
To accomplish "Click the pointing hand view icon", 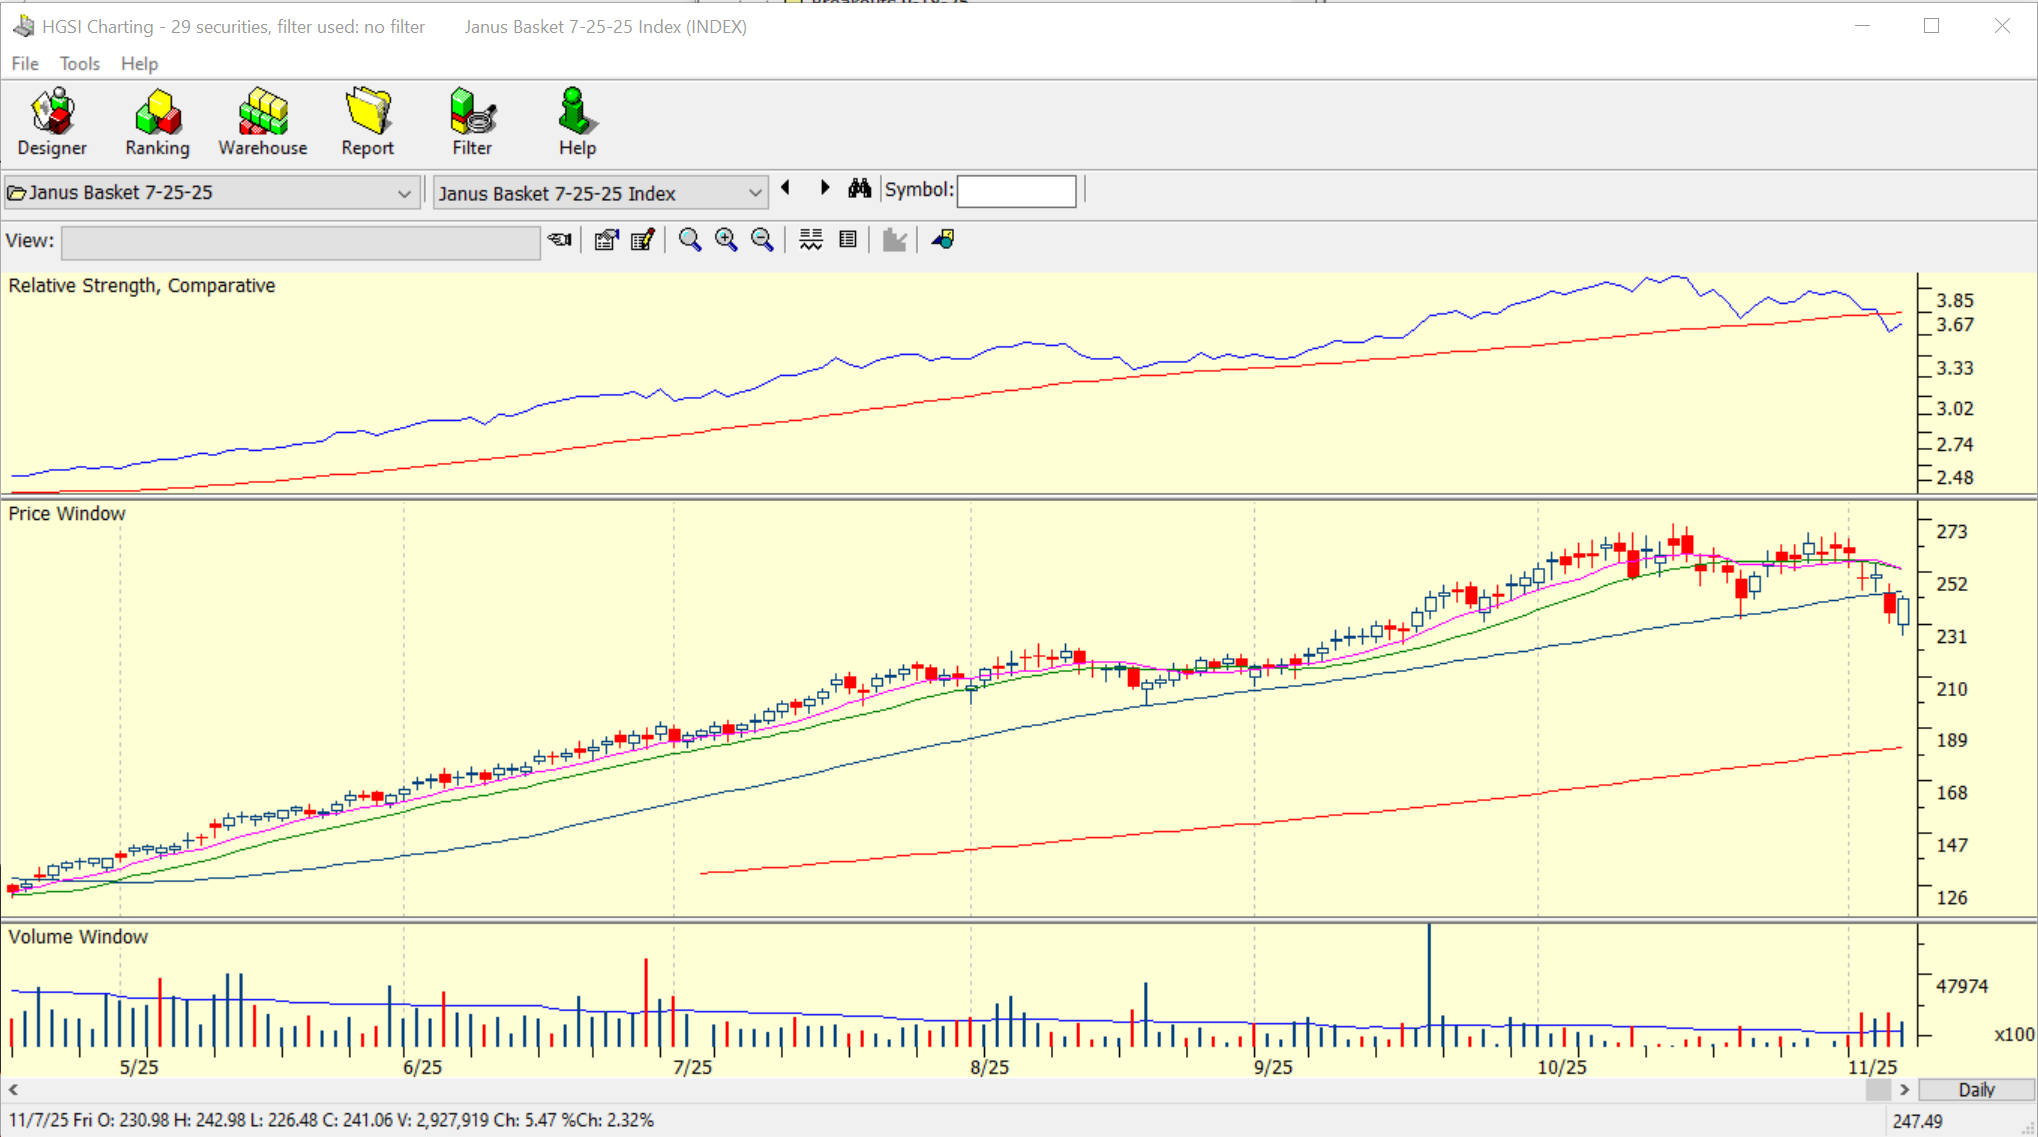I will pyautogui.click(x=560, y=240).
